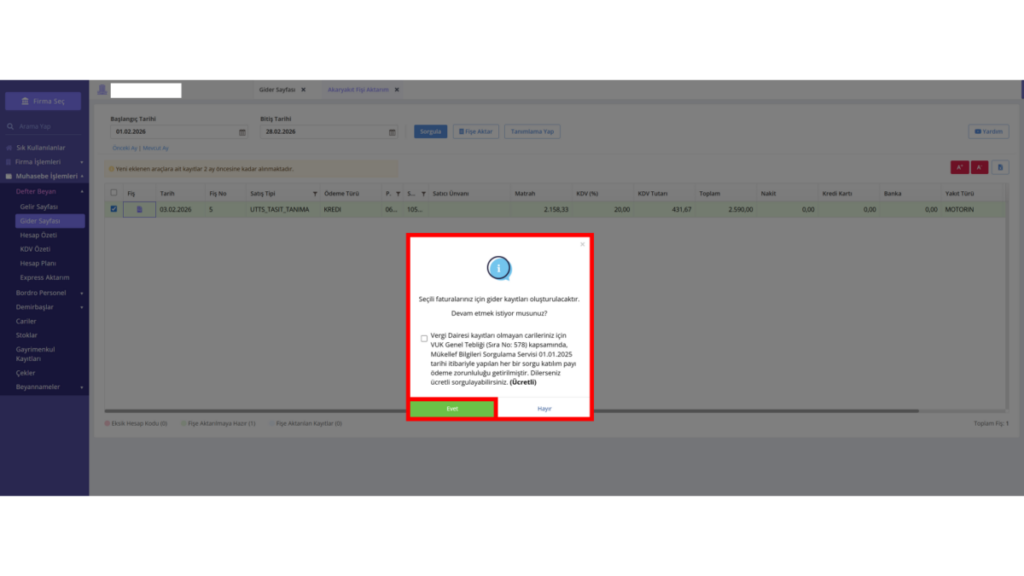The height and width of the screenshot is (576, 1024).
Task: Collapse the Defter Beyan submenu
Action: coord(49,191)
